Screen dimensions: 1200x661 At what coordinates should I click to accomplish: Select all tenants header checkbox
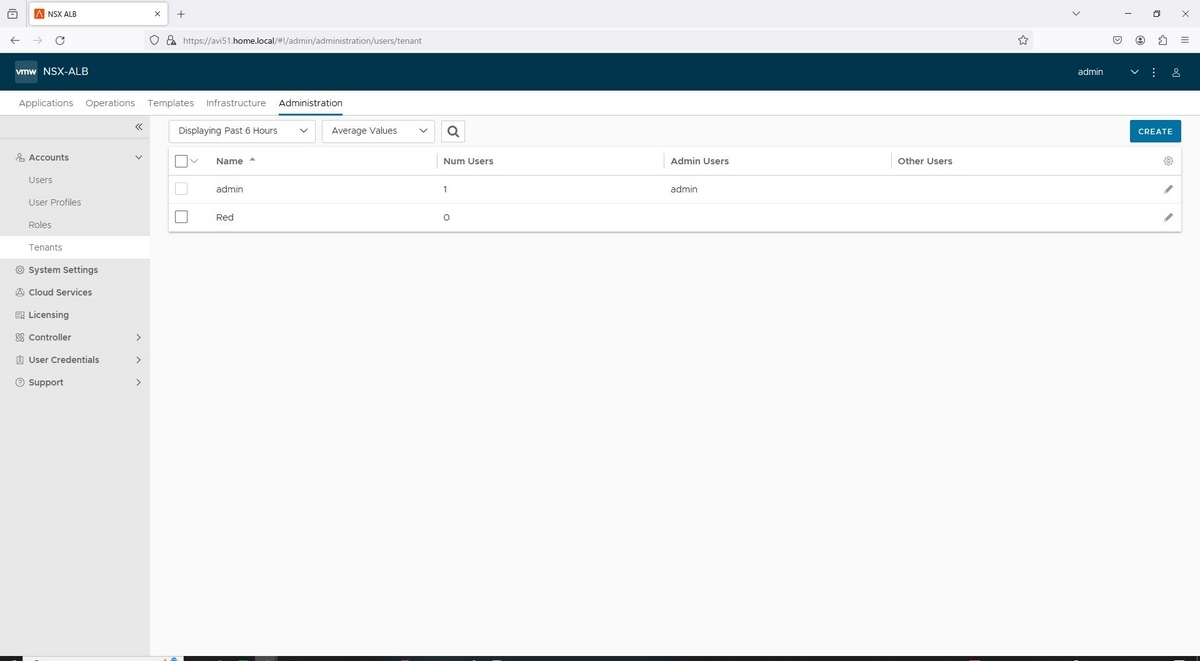[x=181, y=161]
